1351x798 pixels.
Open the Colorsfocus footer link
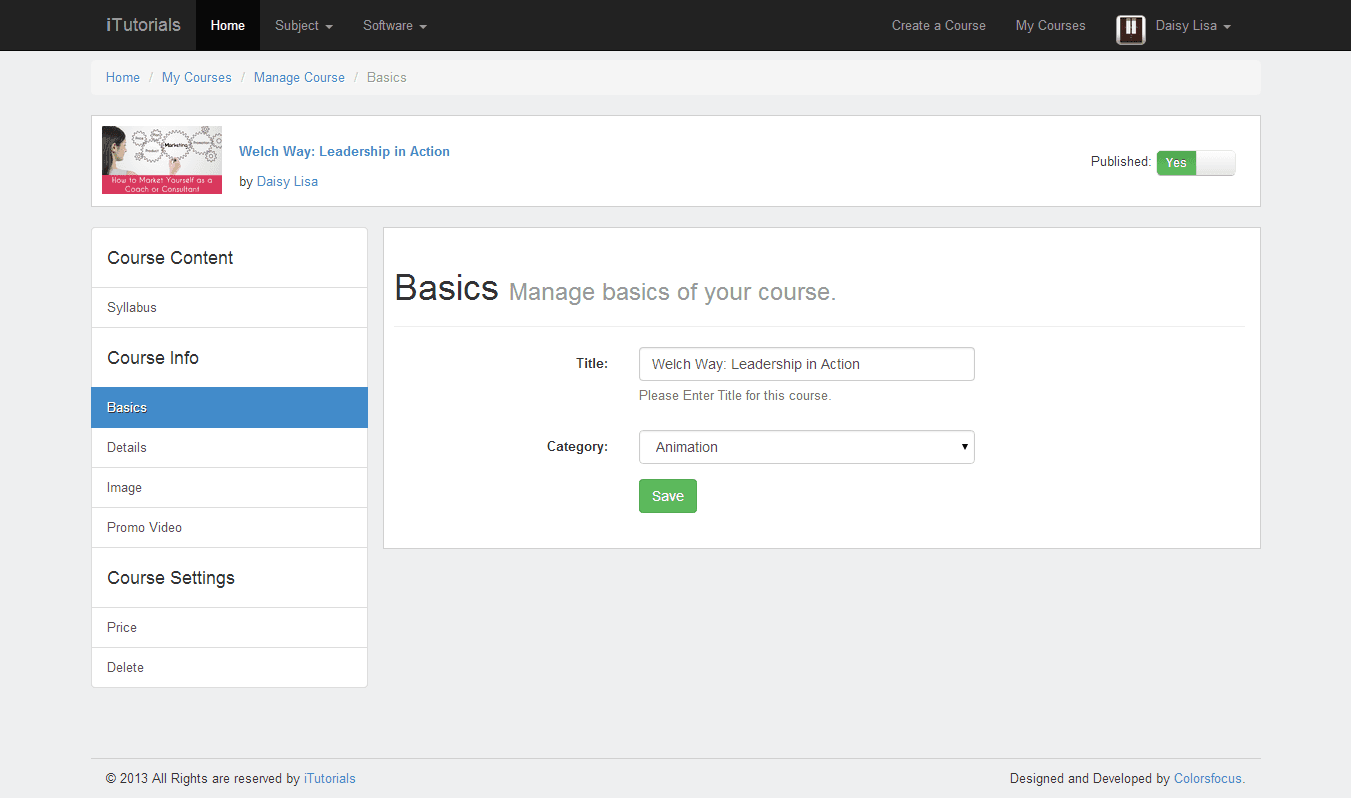1209,778
